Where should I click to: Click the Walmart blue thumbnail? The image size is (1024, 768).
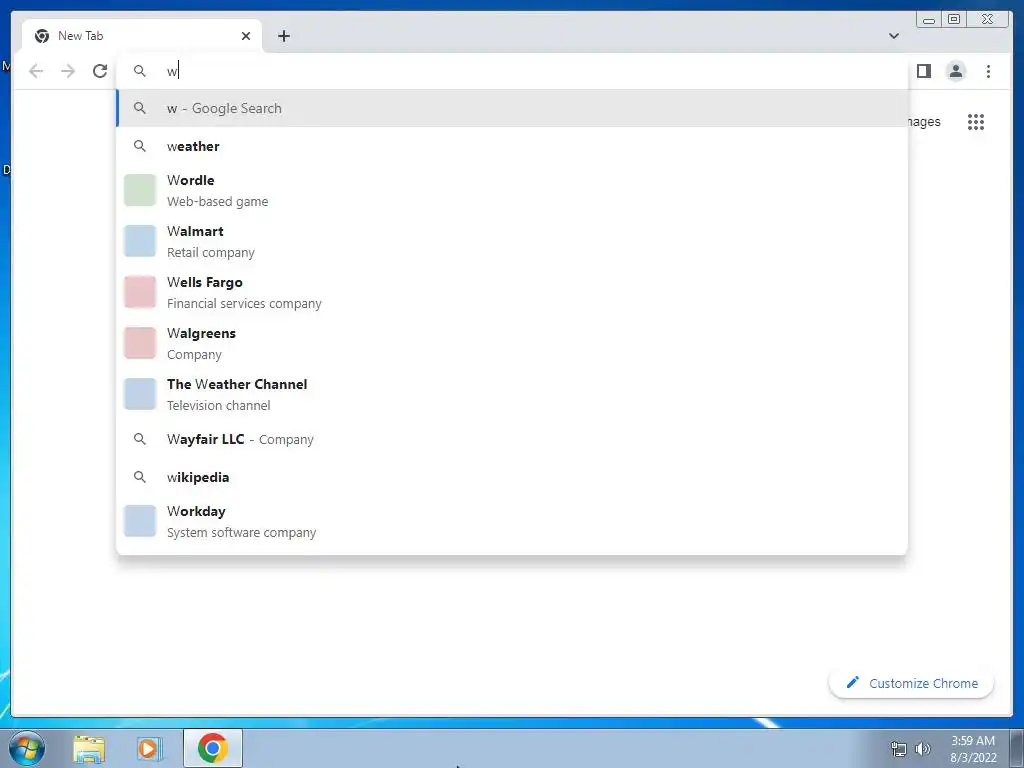pos(140,241)
